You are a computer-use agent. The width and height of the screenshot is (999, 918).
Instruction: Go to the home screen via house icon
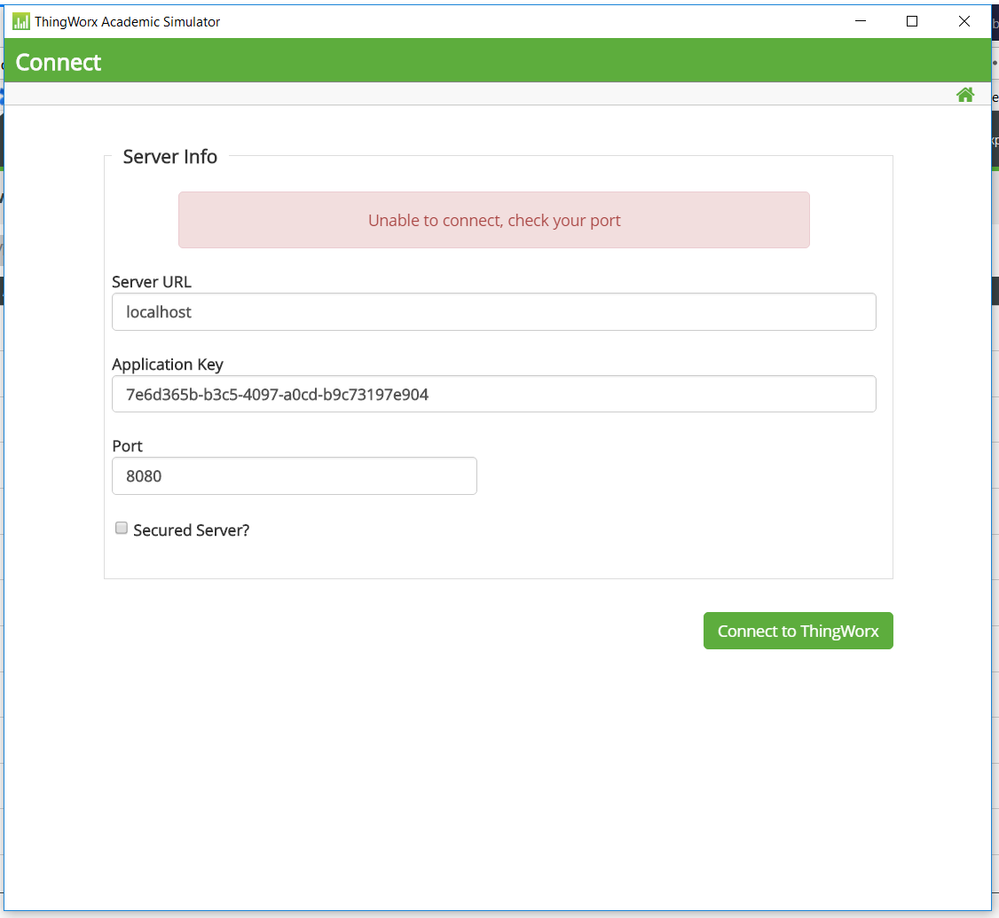click(965, 95)
